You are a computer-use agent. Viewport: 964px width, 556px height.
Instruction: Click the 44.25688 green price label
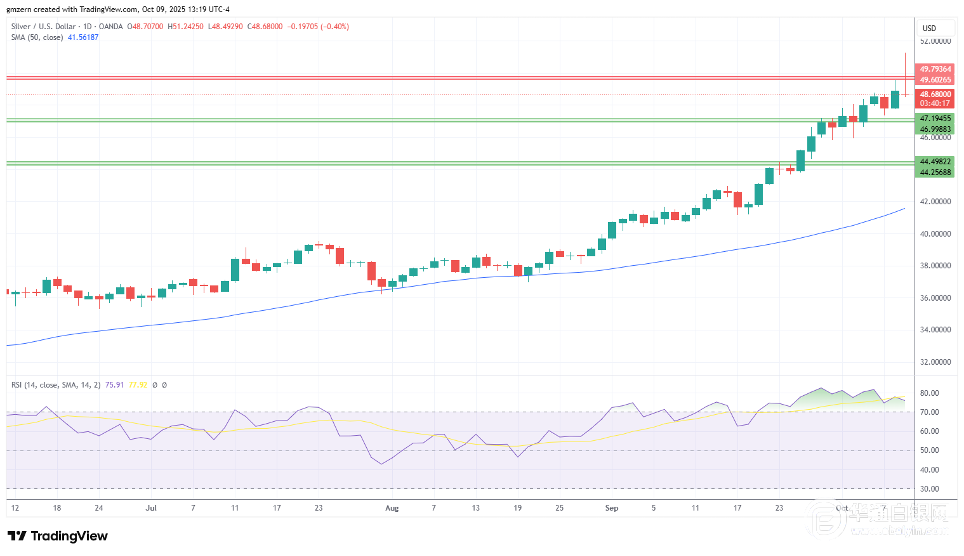[x=935, y=171]
